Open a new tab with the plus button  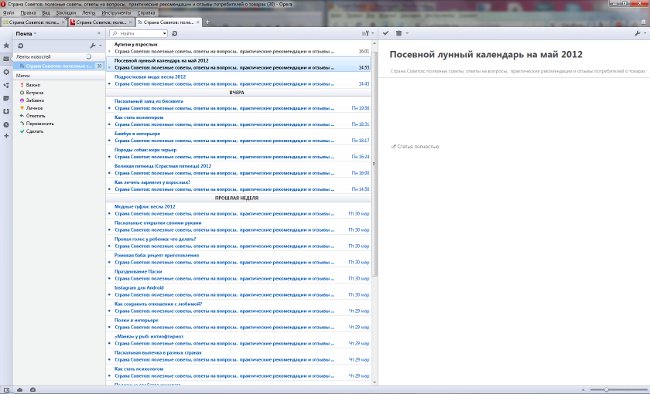pyautogui.click(x=207, y=22)
